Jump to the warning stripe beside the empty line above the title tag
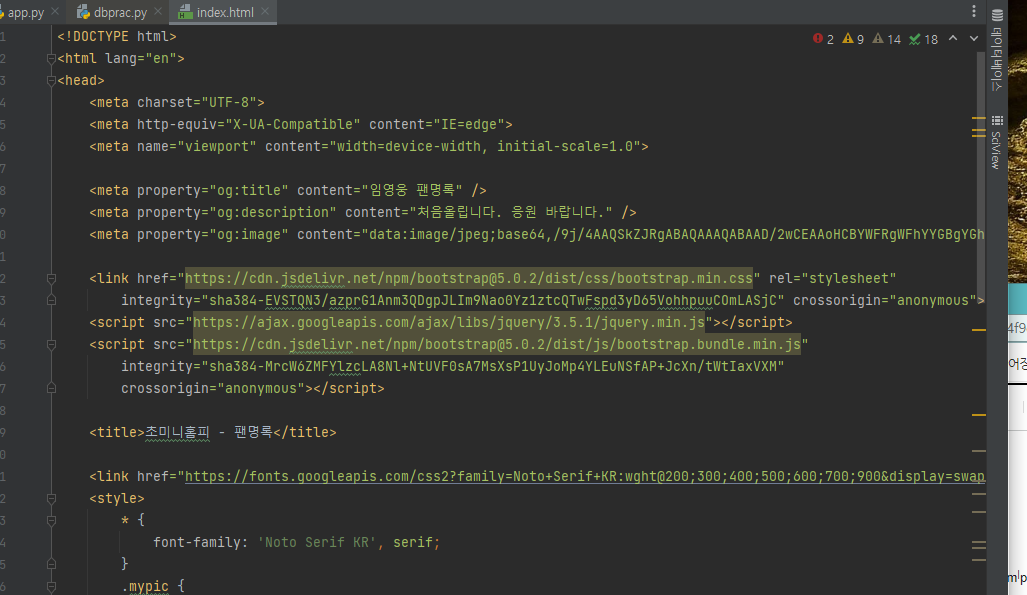1027x595 pixels. coord(979,415)
